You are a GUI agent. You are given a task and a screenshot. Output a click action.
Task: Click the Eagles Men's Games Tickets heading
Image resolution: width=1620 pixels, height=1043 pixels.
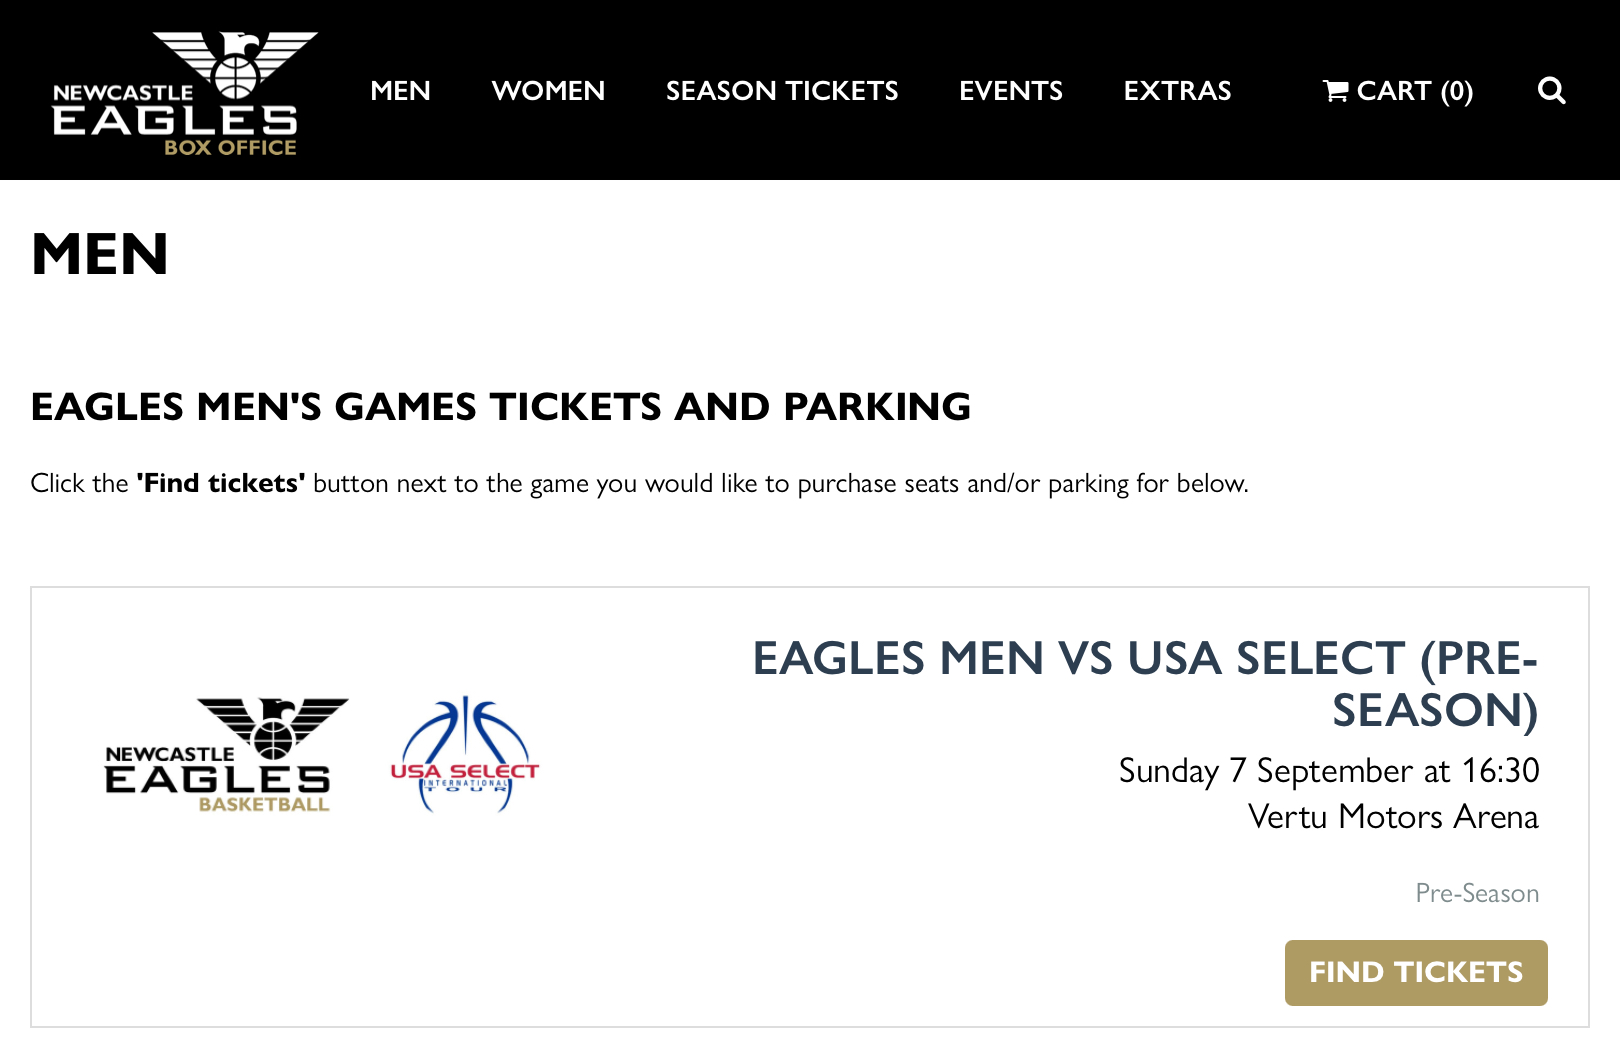[500, 407]
